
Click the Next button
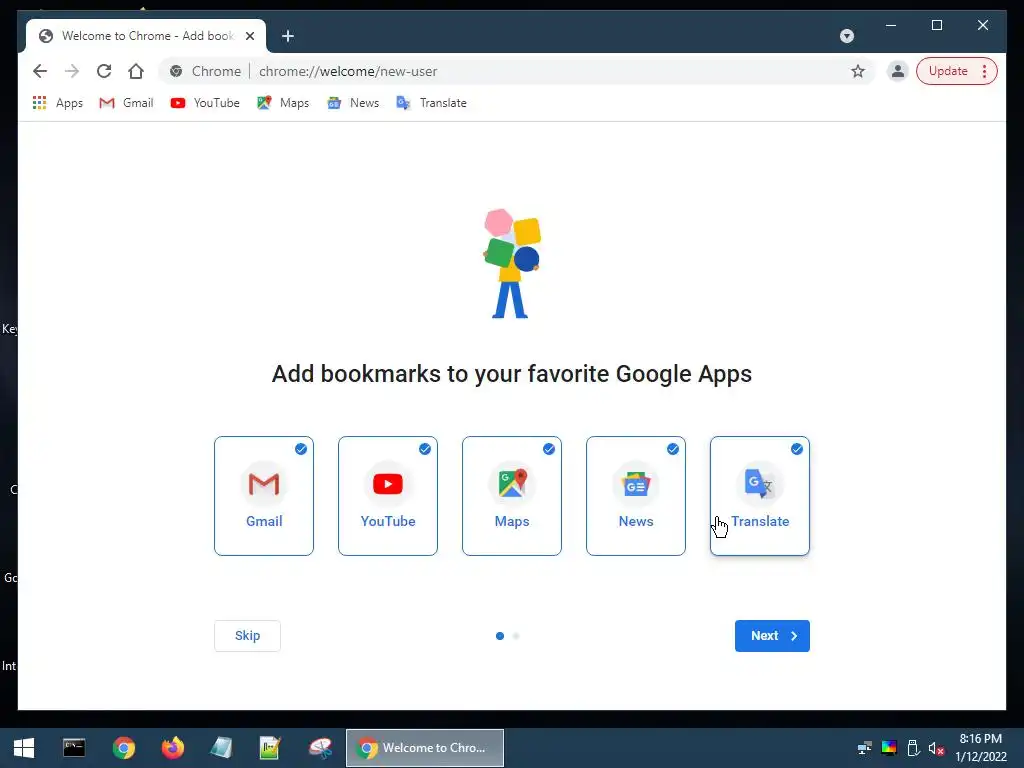tap(772, 635)
